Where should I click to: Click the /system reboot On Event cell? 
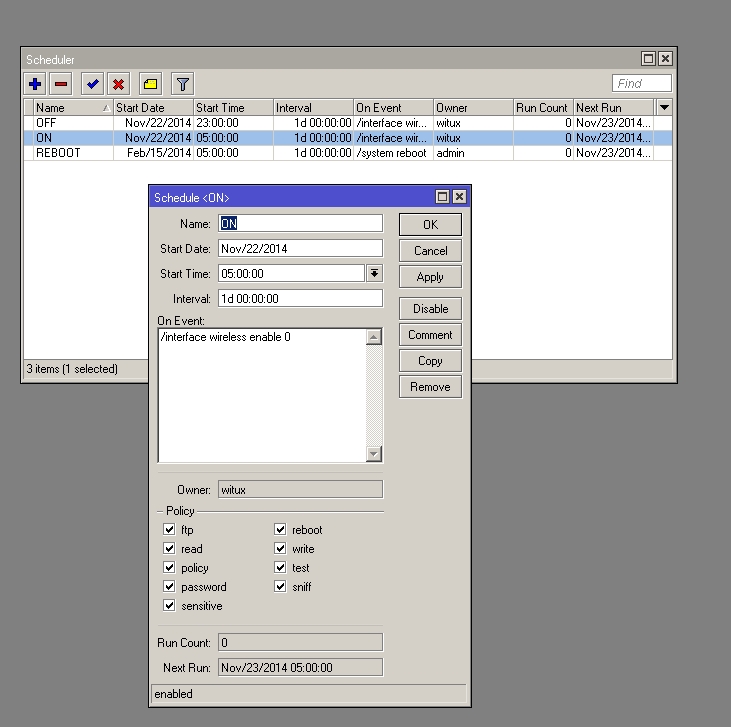[x=392, y=153]
